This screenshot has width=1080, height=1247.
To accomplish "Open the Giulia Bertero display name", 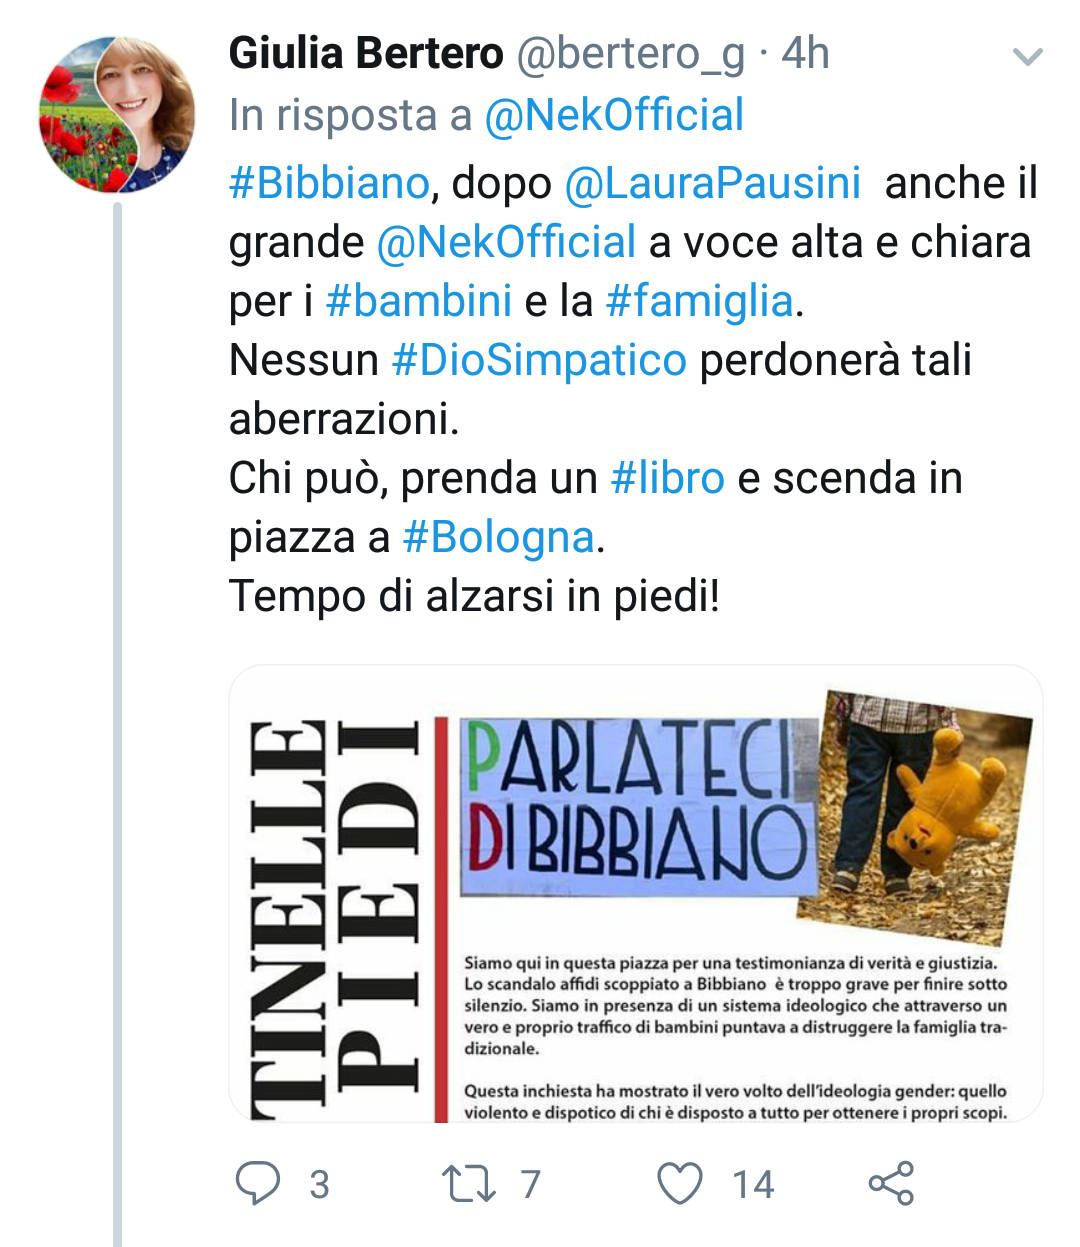I will 366,53.
